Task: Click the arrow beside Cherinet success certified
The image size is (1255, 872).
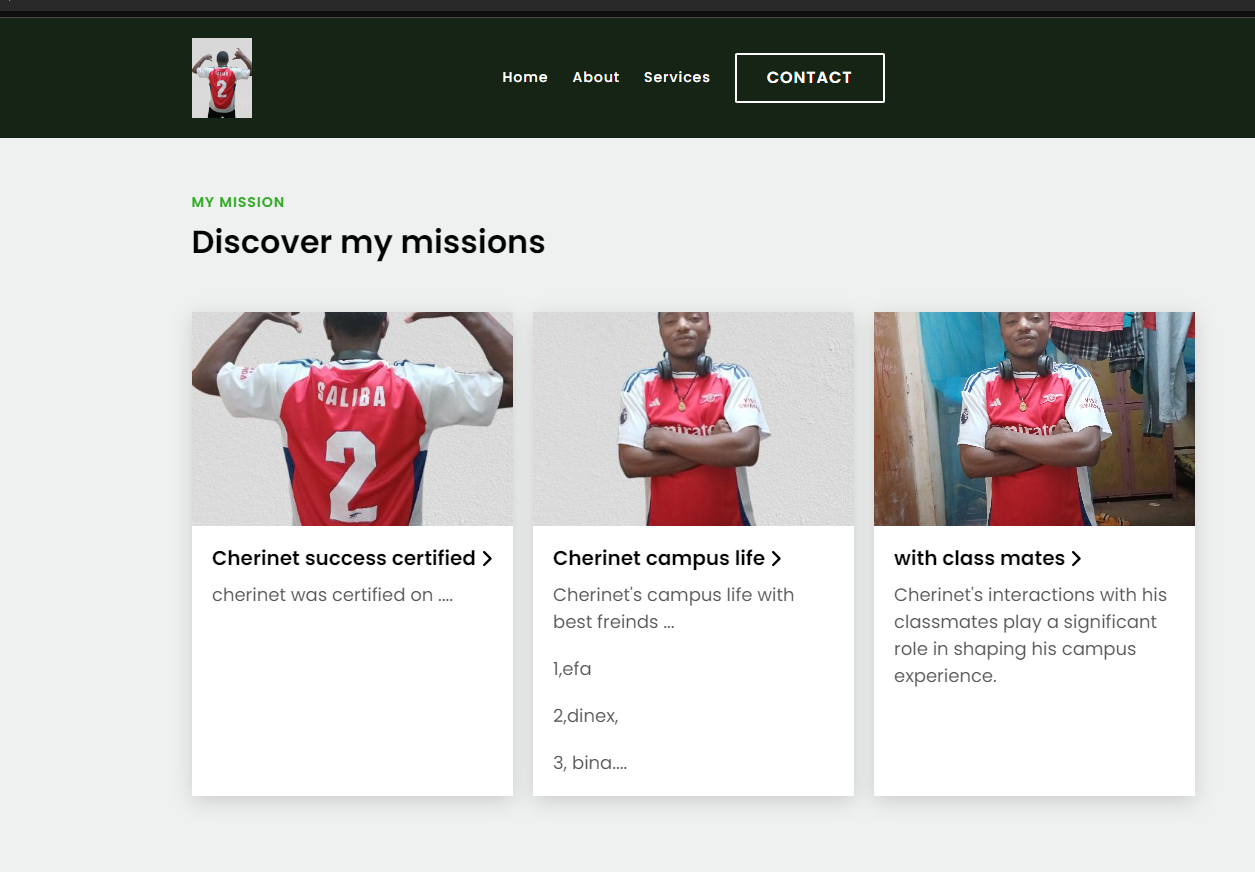Action: coord(487,559)
